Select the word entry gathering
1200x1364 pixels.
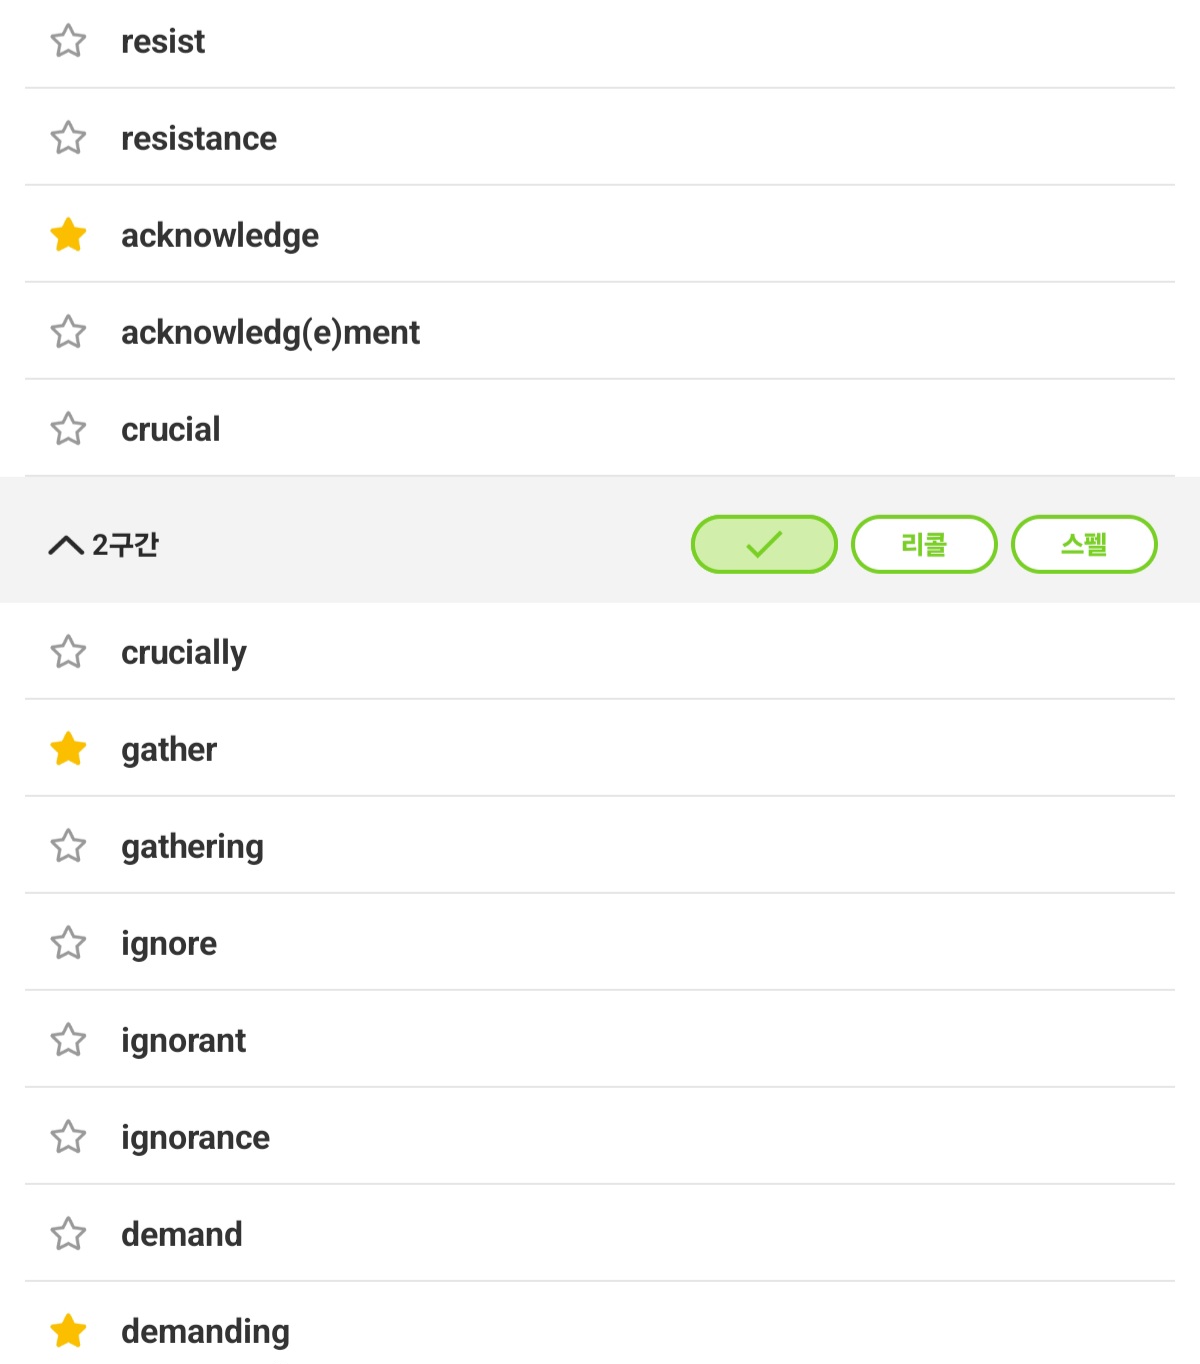pyautogui.click(x=600, y=845)
